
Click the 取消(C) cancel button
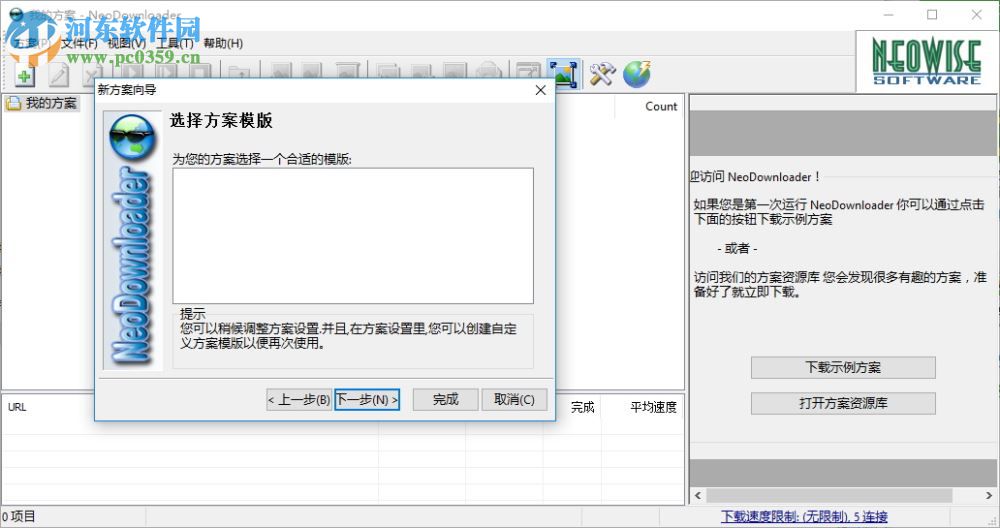pos(514,400)
